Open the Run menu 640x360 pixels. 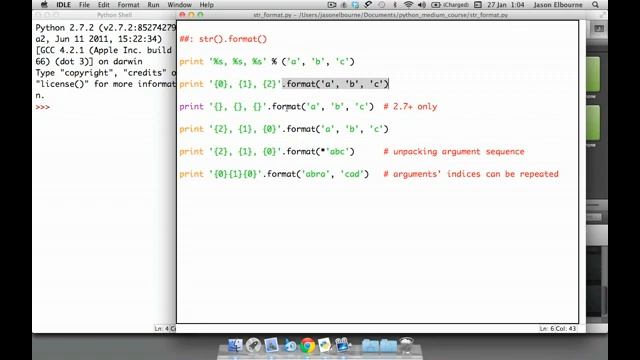click(153, 5)
